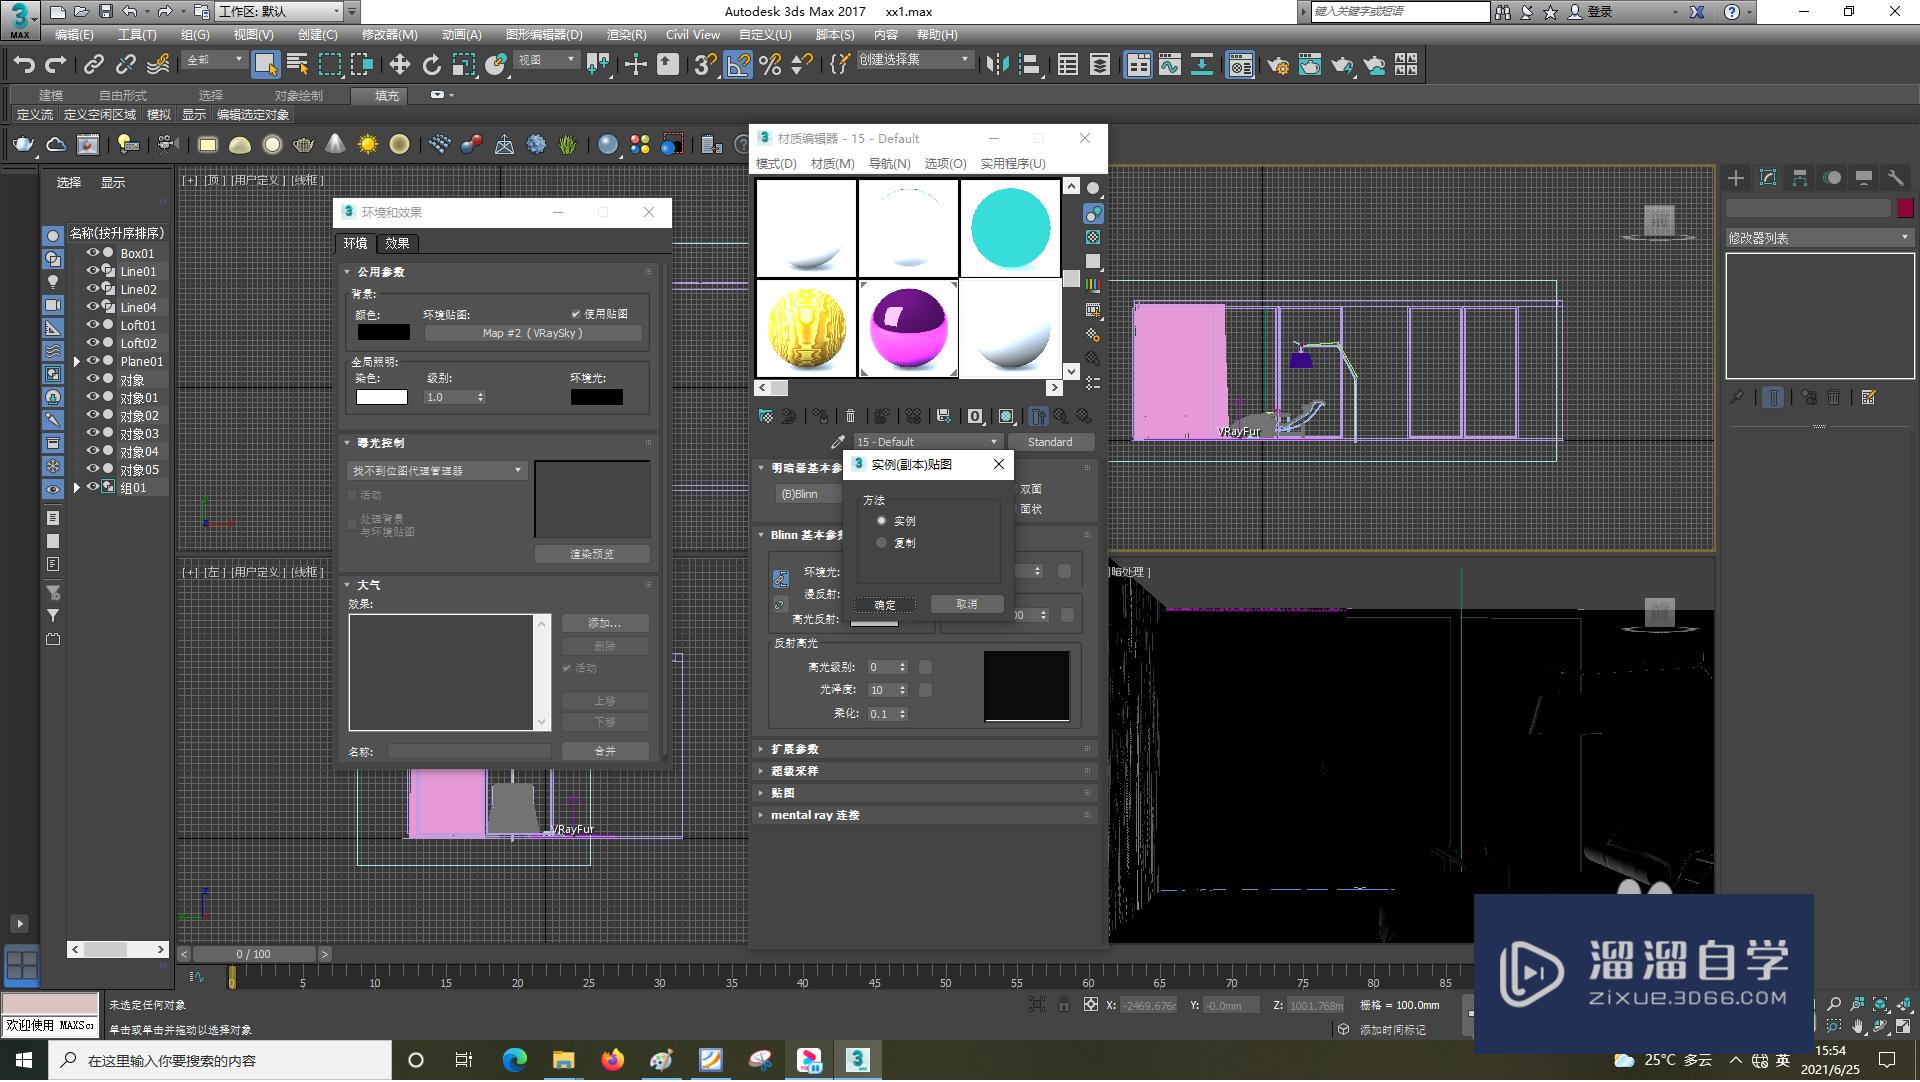Expand the 组01 tree item arrow

(77, 488)
